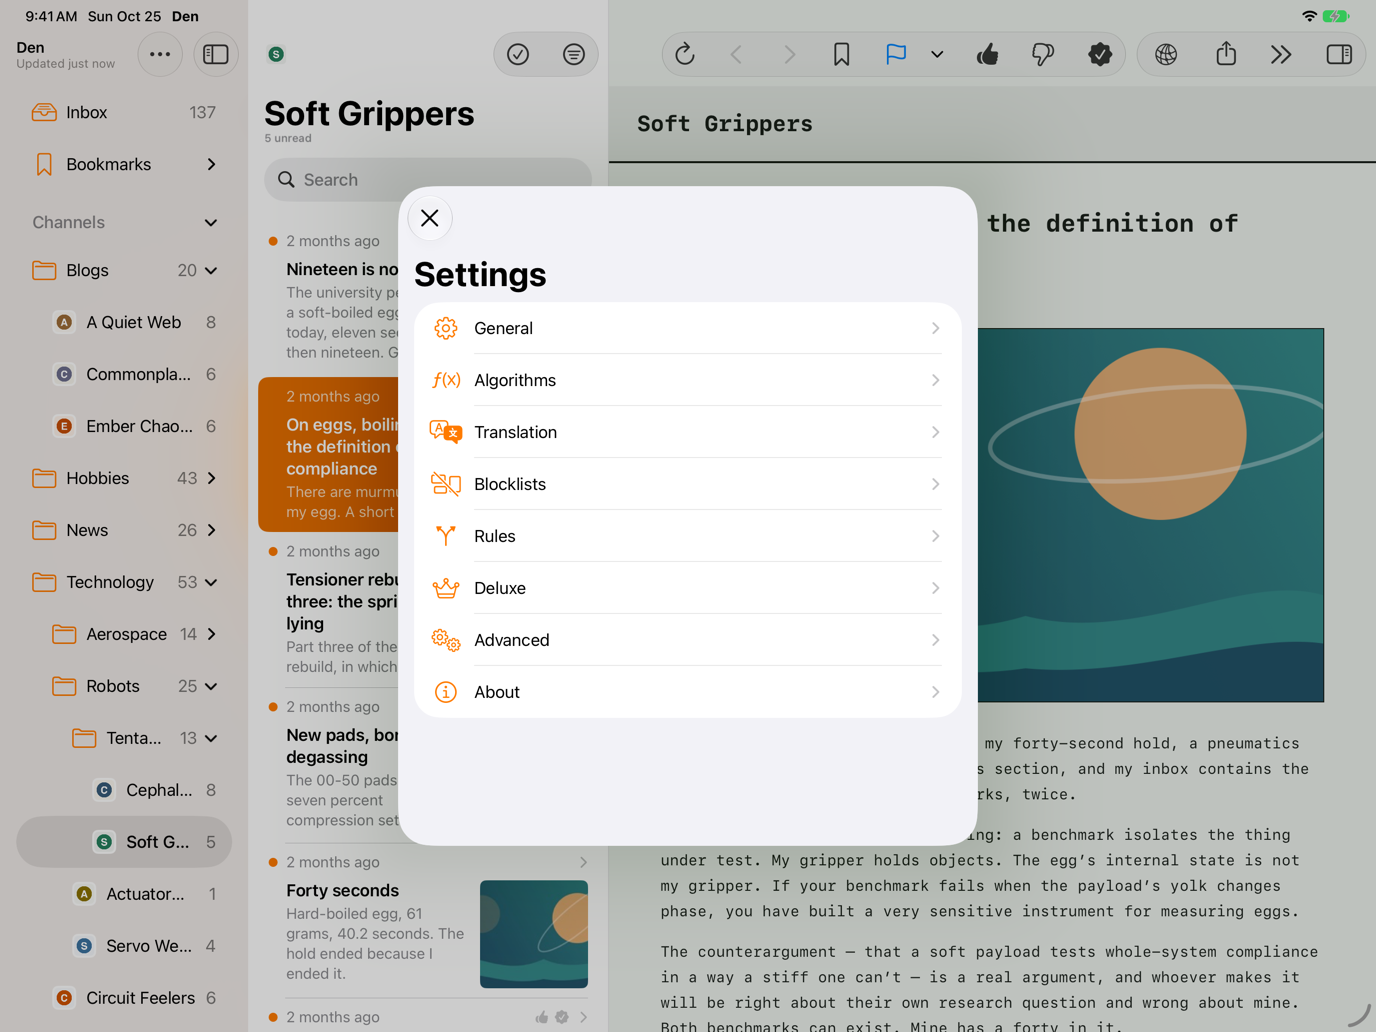Open the Forty seconds article thumbnail
Image resolution: width=1376 pixels, height=1032 pixels.
point(534,934)
